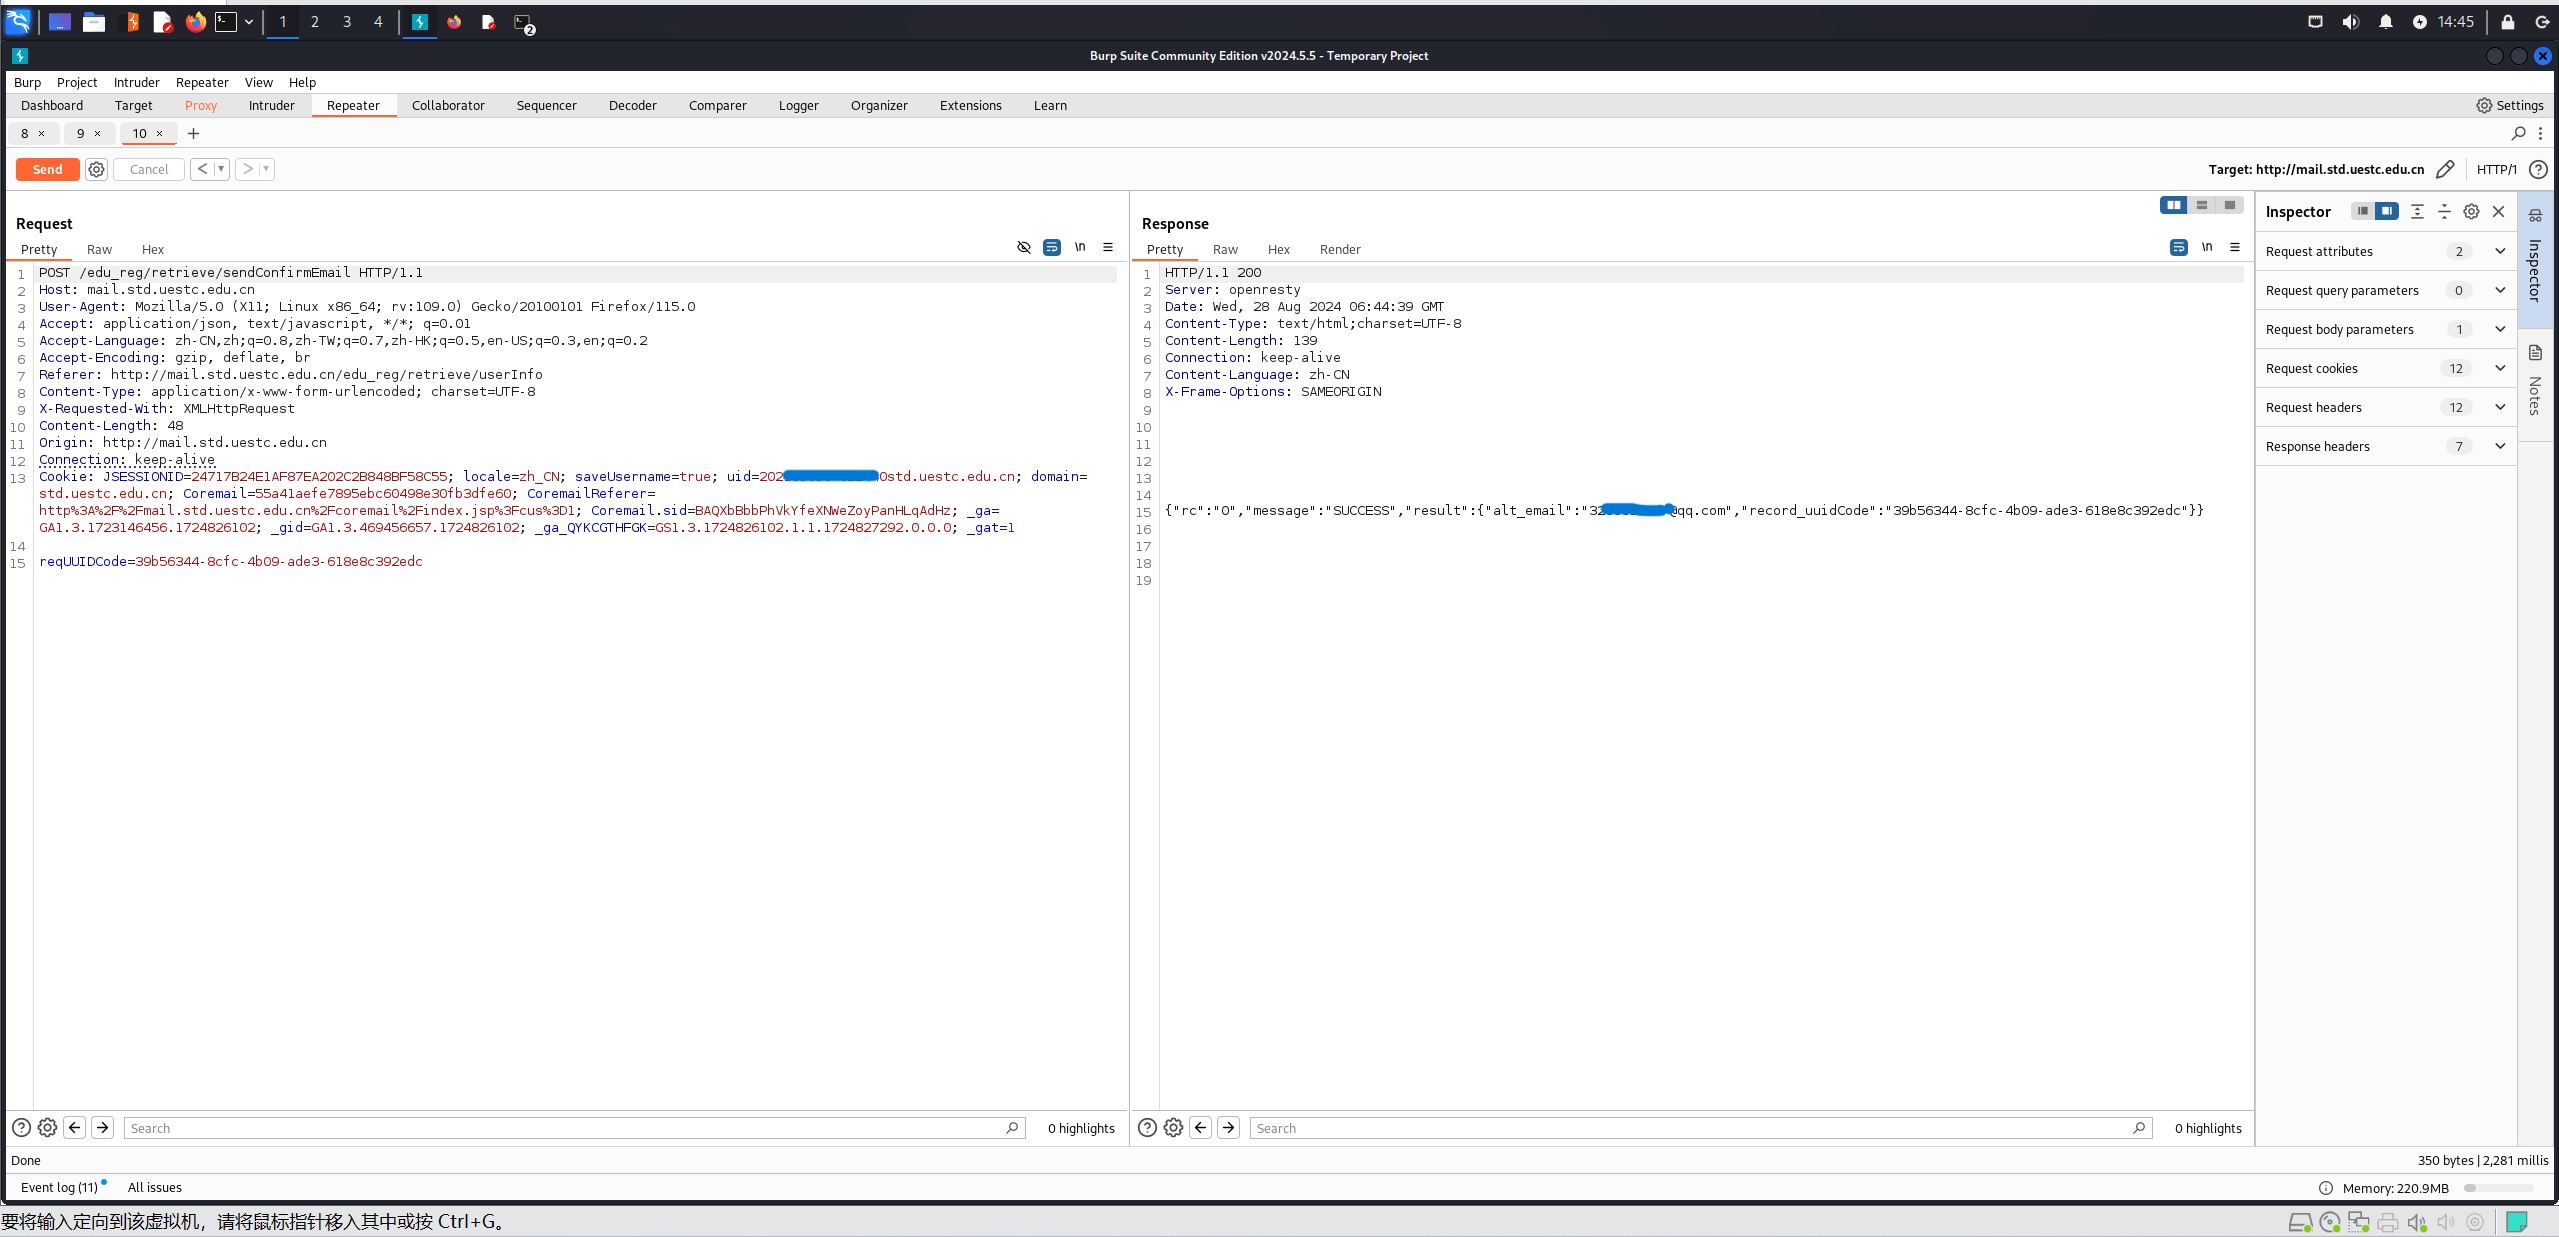The width and height of the screenshot is (2559, 1237).
Task: Click the Memory usage bar
Action: [2498, 1188]
